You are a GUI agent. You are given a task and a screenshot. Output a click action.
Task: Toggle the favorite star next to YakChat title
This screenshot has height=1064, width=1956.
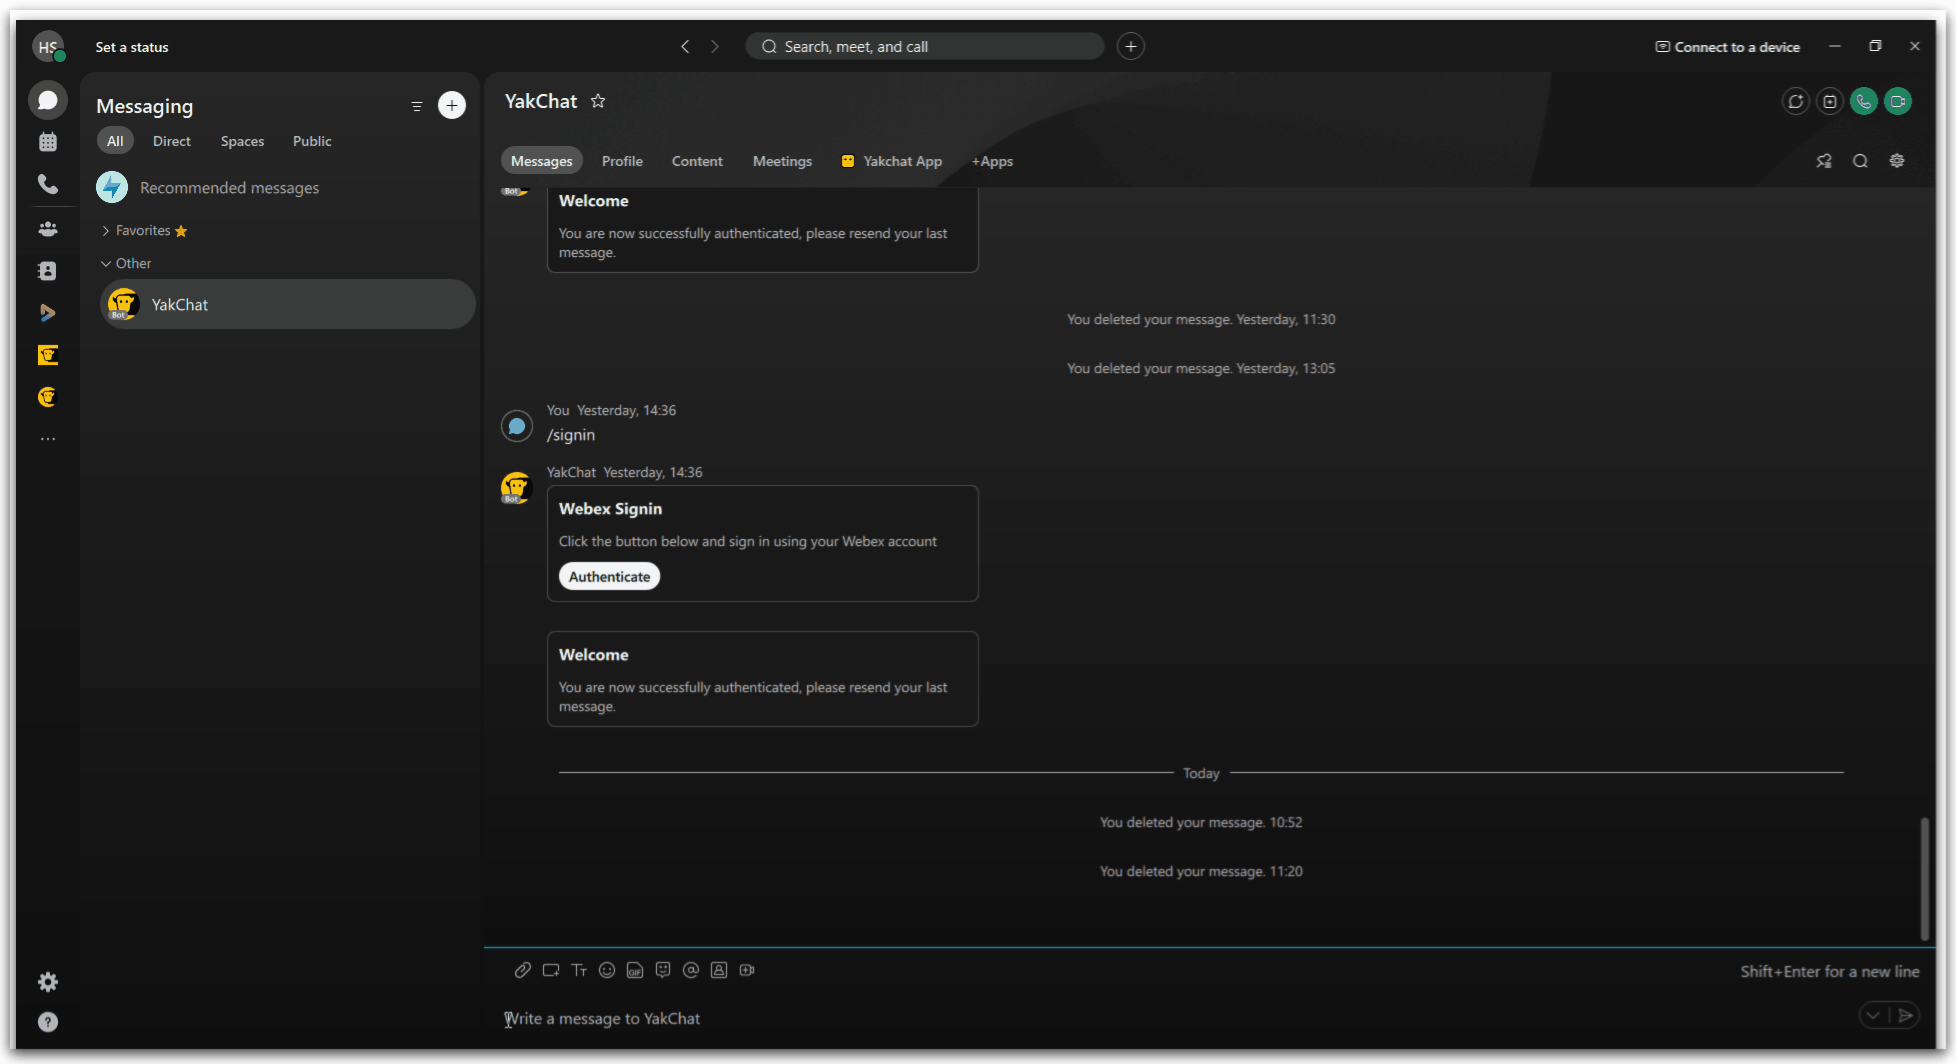click(598, 101)
